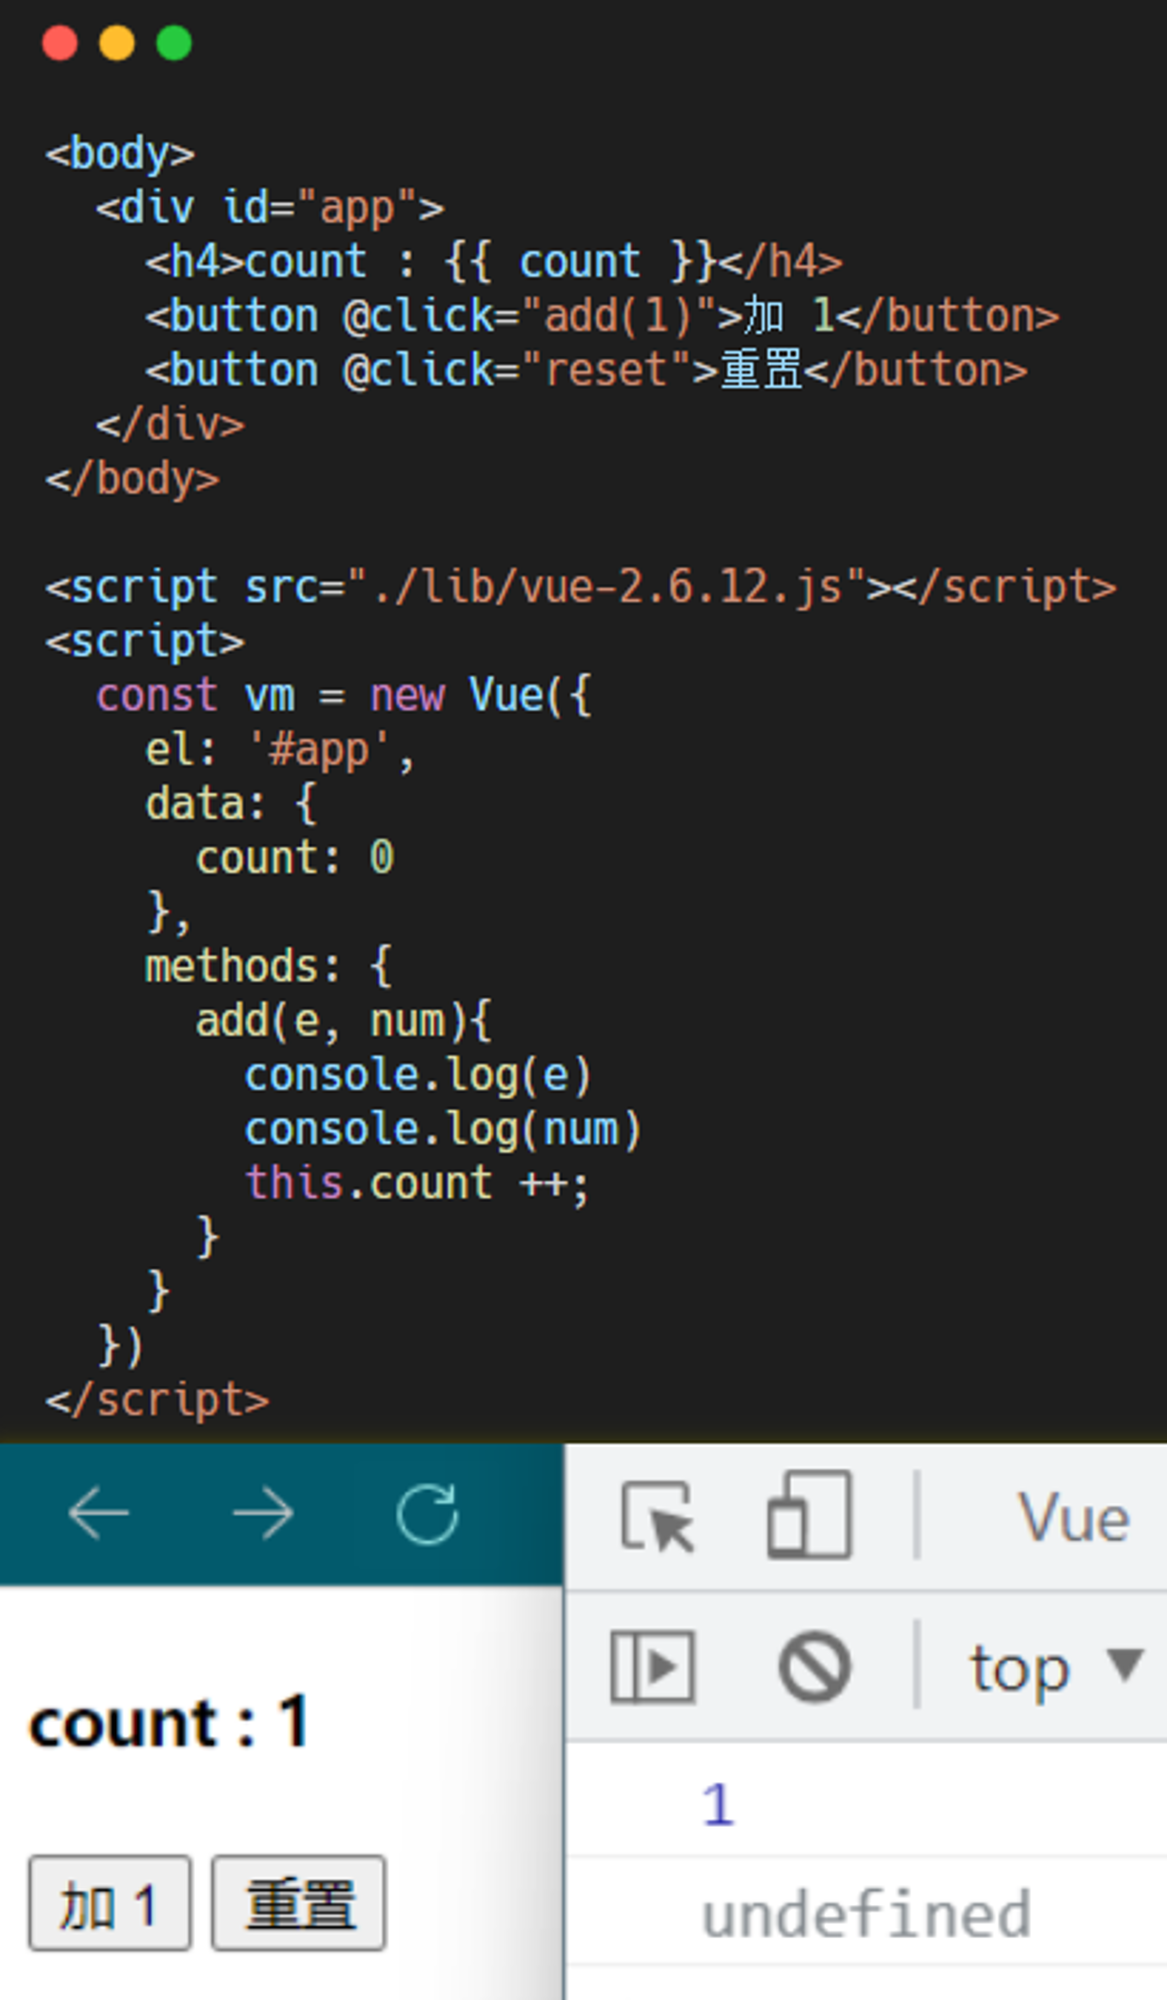The width and height of the screenshot is (1167, 2000).
Task: Click the yellow minimize window dot
Action: tap(117, 43)
